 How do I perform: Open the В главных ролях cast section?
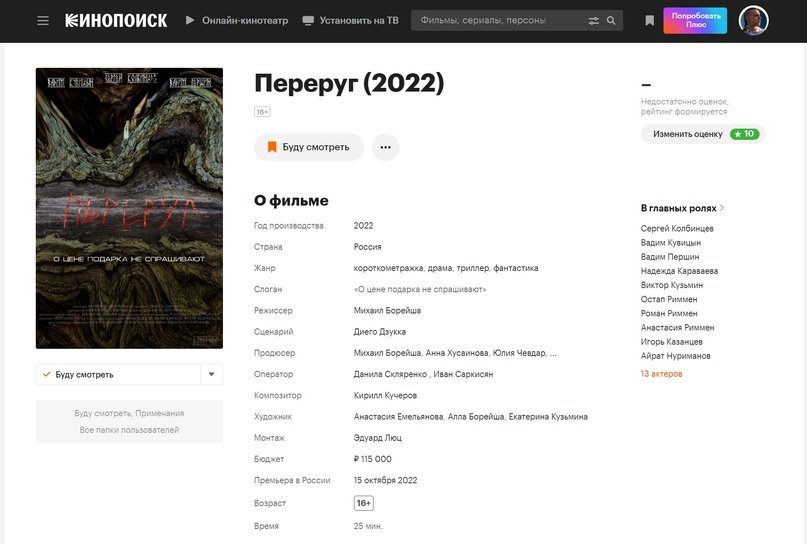coord(682,208)
